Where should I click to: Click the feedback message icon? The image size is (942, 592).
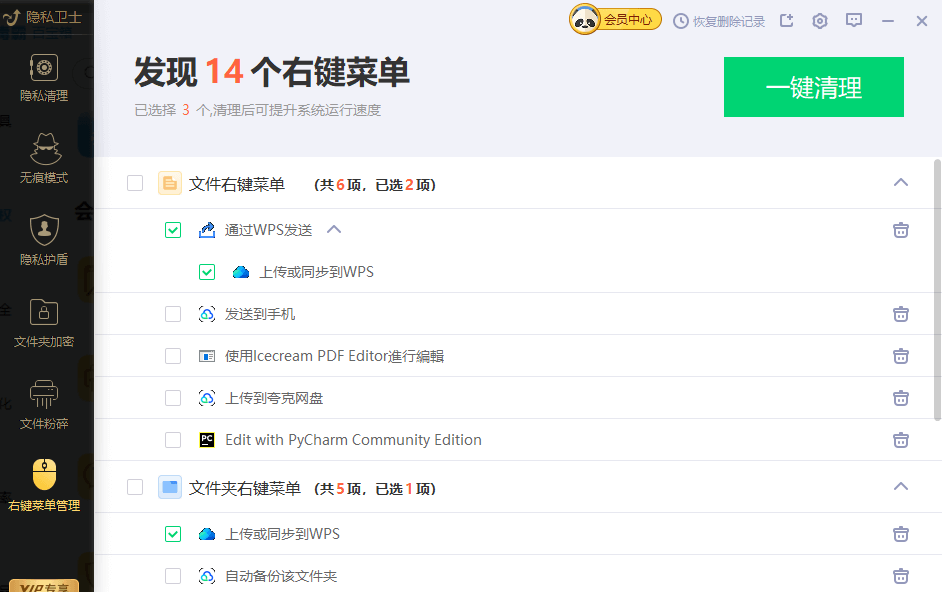coord(854,20)
